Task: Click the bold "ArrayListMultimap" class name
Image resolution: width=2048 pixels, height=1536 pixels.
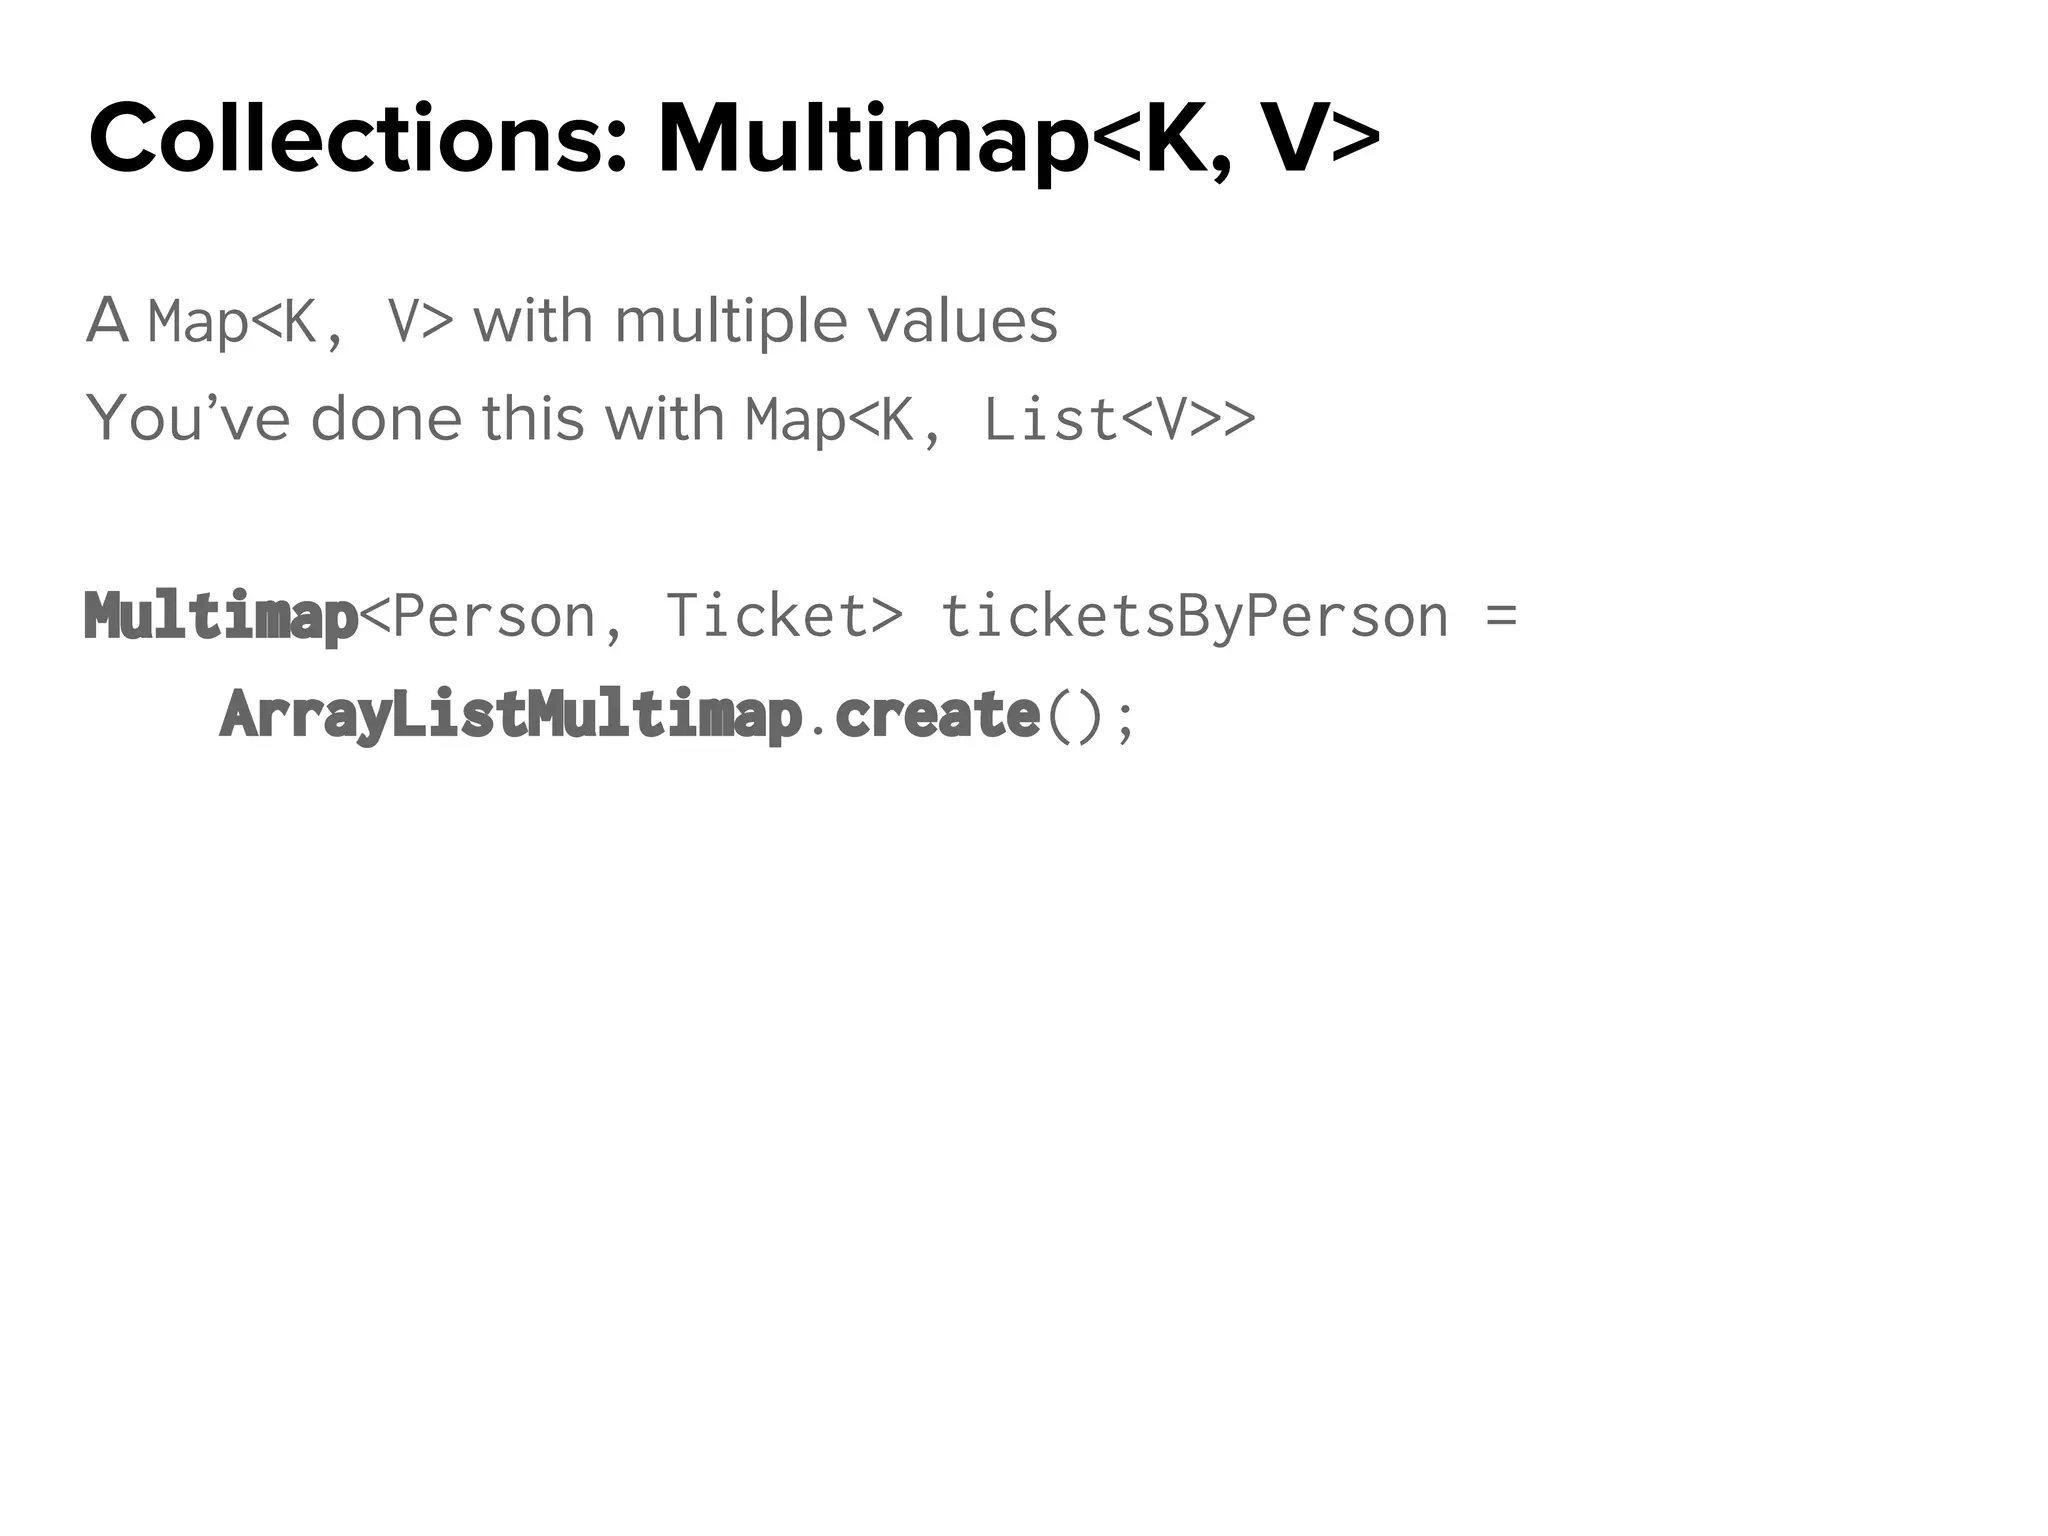Action: point(510,714)
